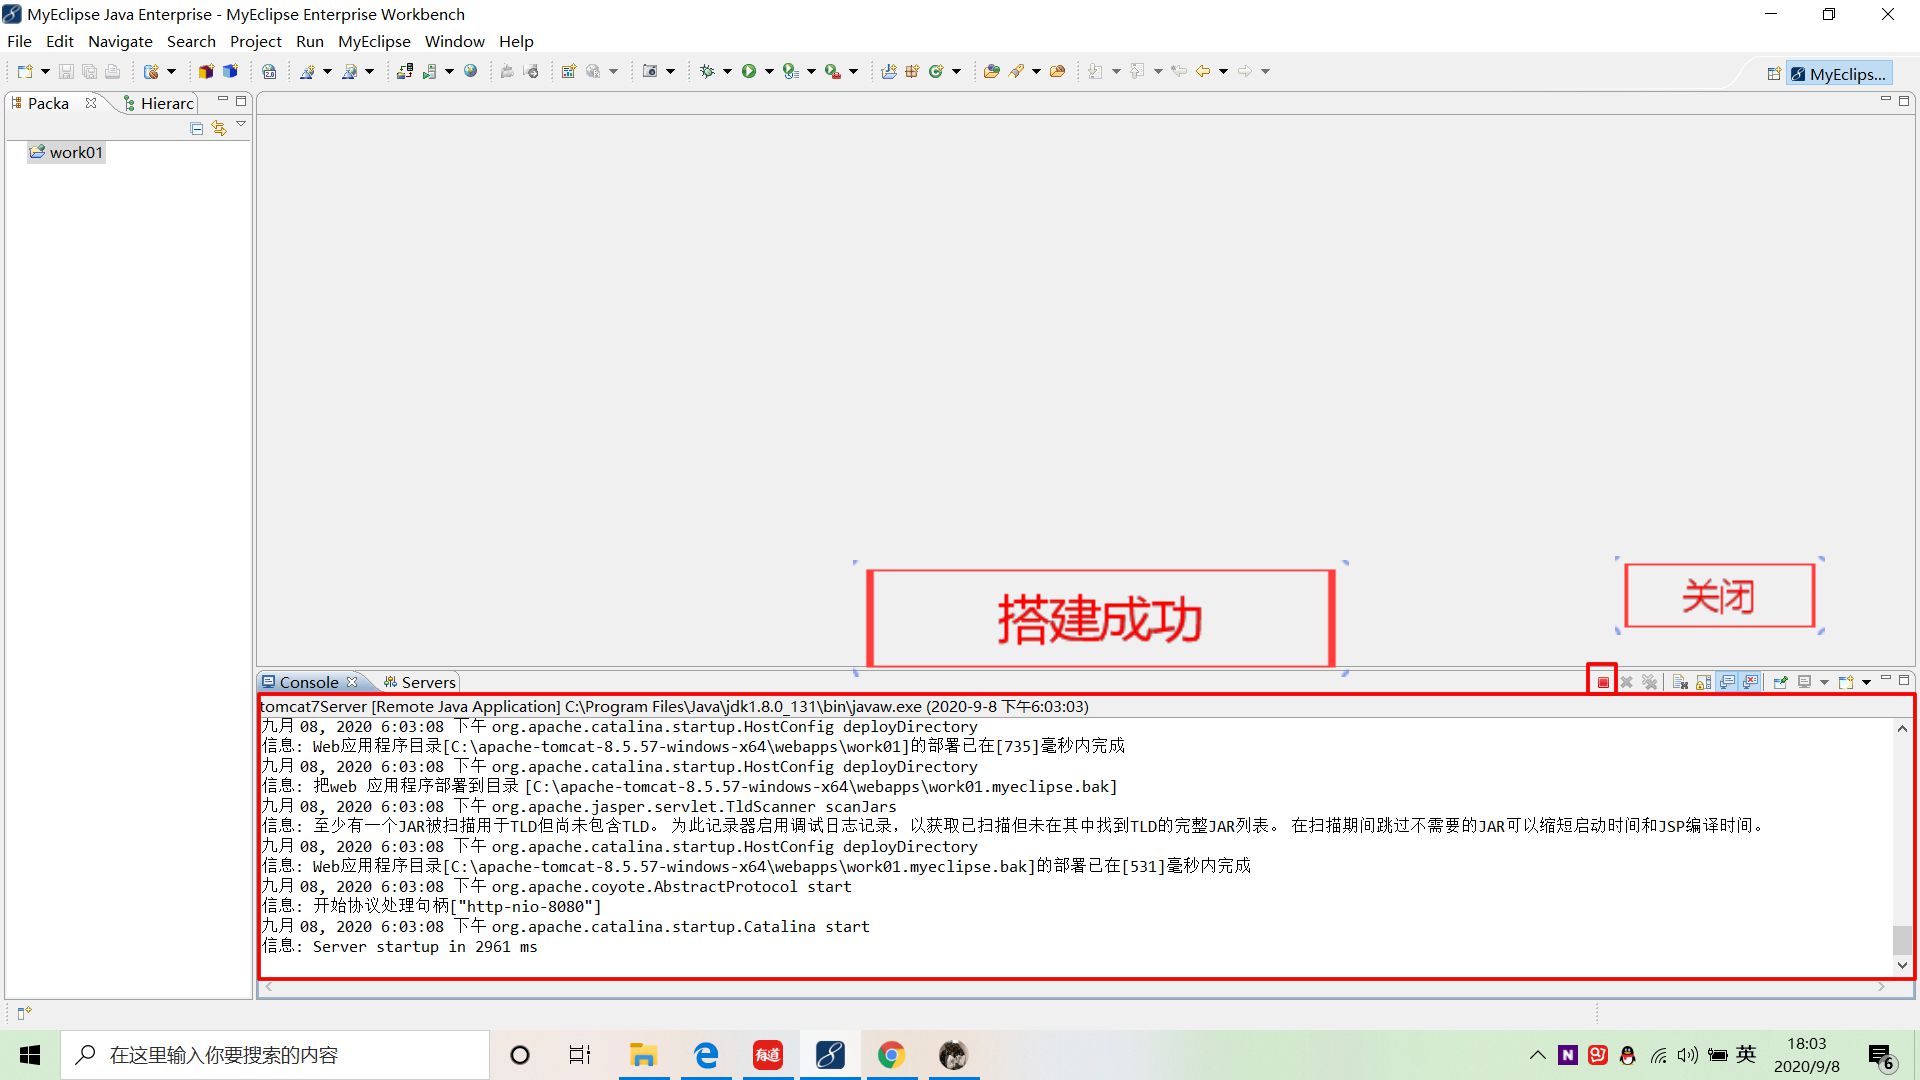Open the Package Explorer view menu triangle

pos(241,124)
